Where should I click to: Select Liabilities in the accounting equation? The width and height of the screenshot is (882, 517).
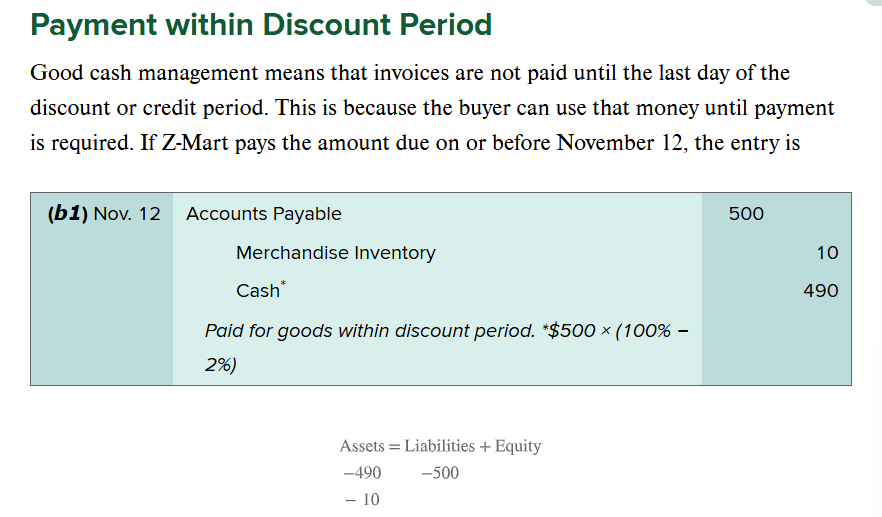pyautogui.click(x=439, y=446)
